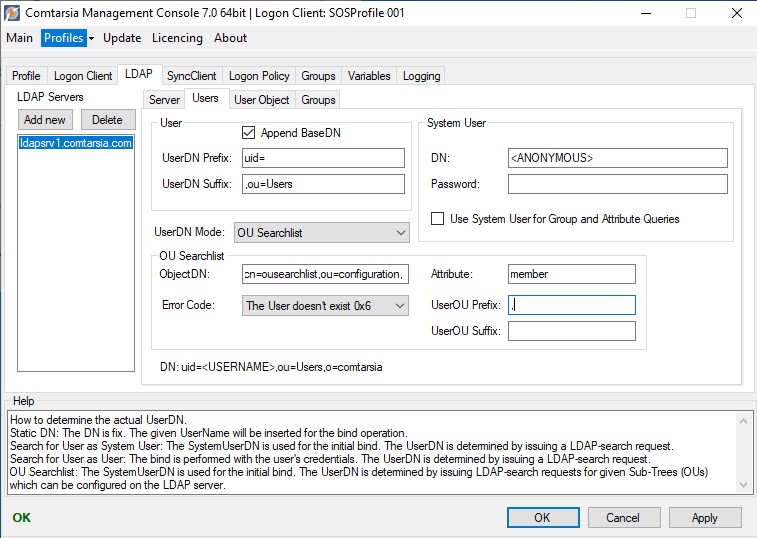Open the UserDN Mode dropdown
Image resolution: width=757 pixels, height=538 pixels.
click(321, 232)
